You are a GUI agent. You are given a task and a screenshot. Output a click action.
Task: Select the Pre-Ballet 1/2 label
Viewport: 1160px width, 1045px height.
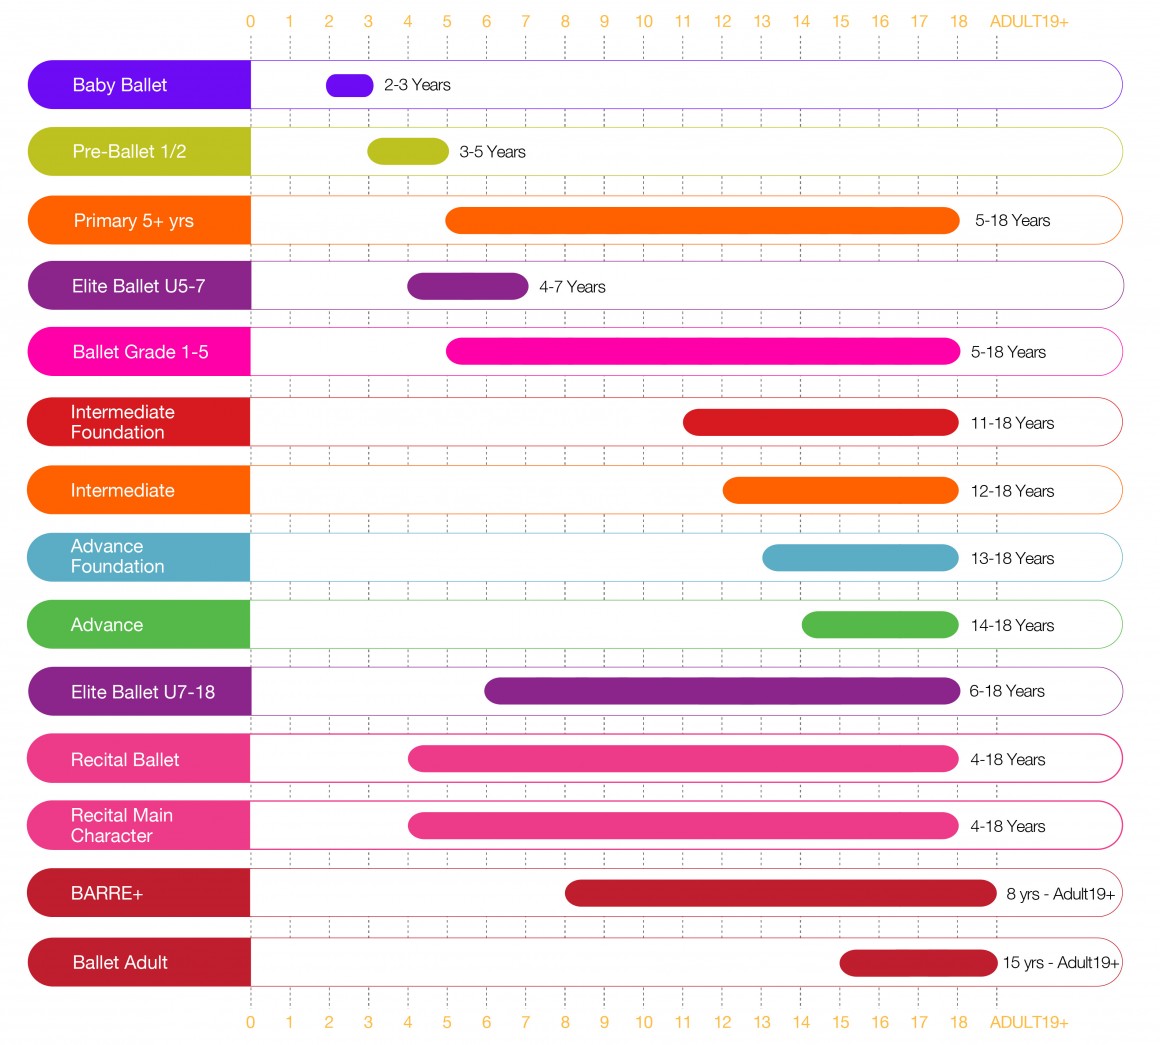tap(129, 152)
